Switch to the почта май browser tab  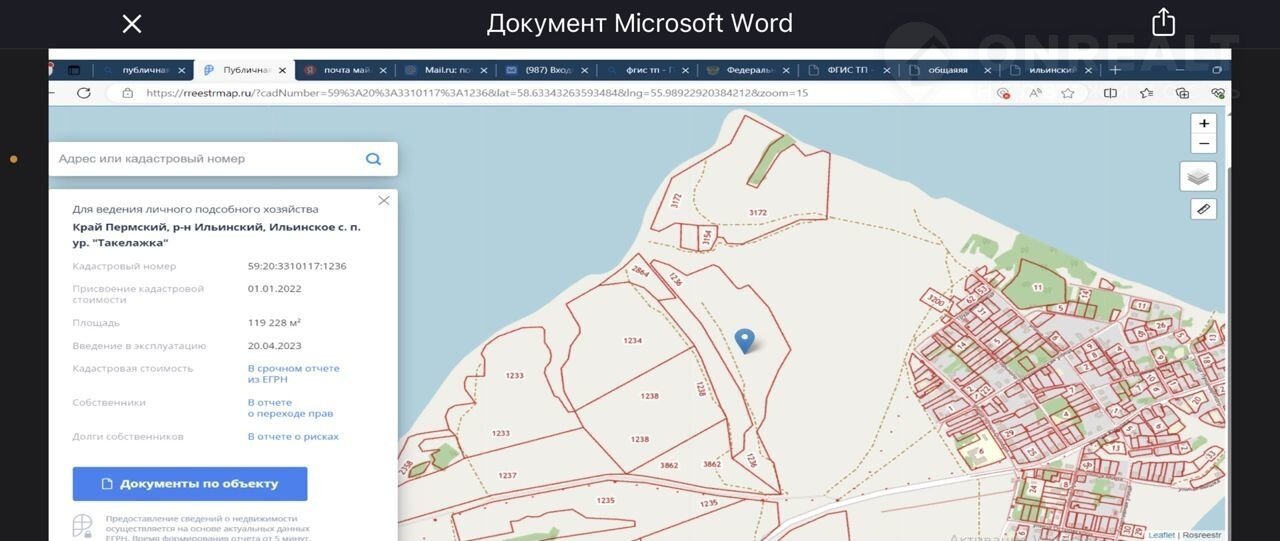pos(345,70)
